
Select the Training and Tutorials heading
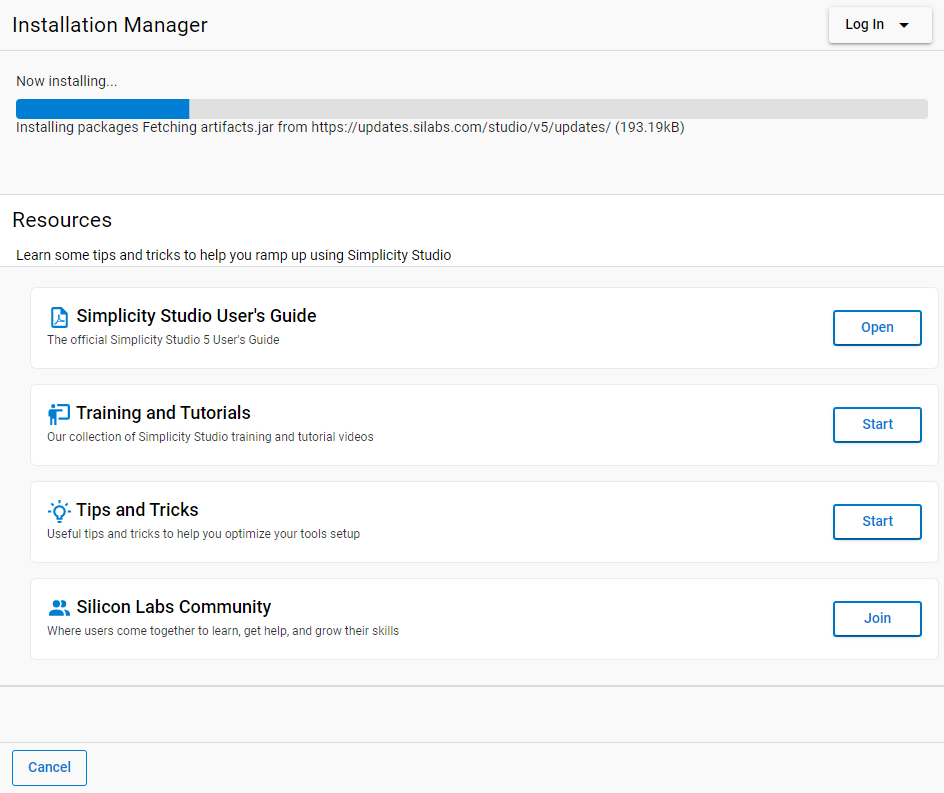(163, 413)
